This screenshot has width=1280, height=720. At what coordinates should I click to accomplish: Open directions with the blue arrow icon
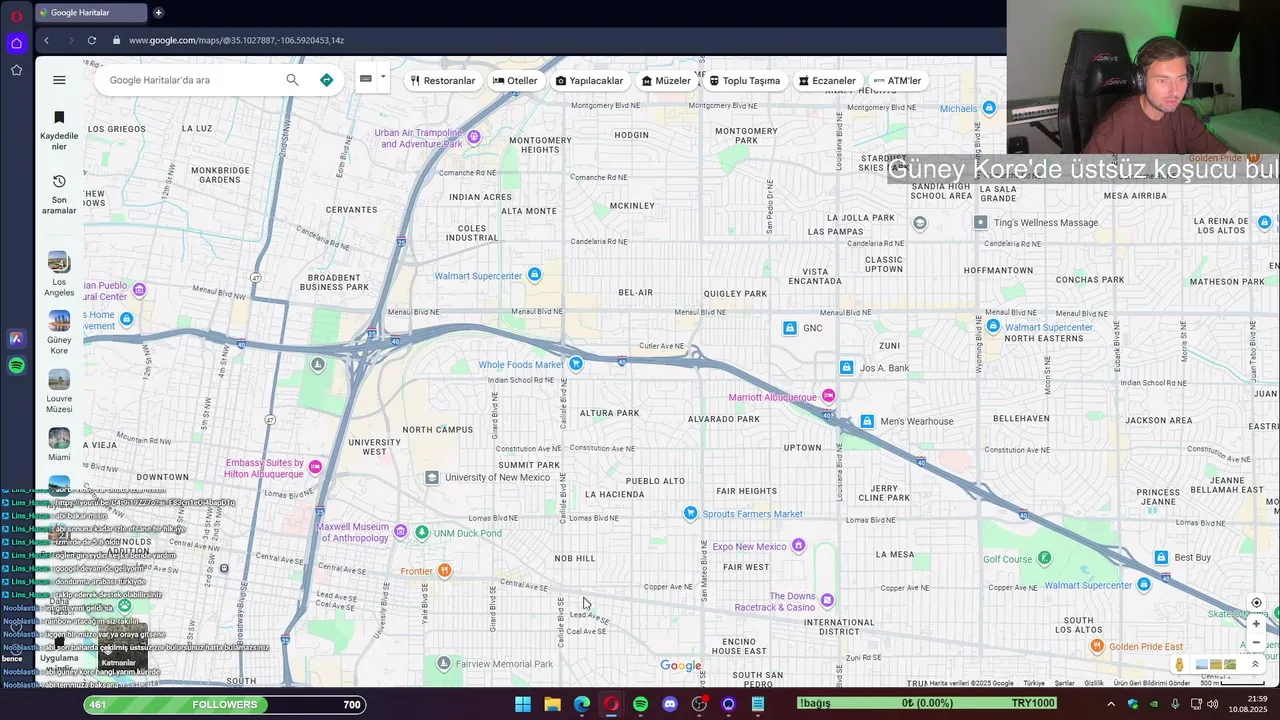(326, 80)
